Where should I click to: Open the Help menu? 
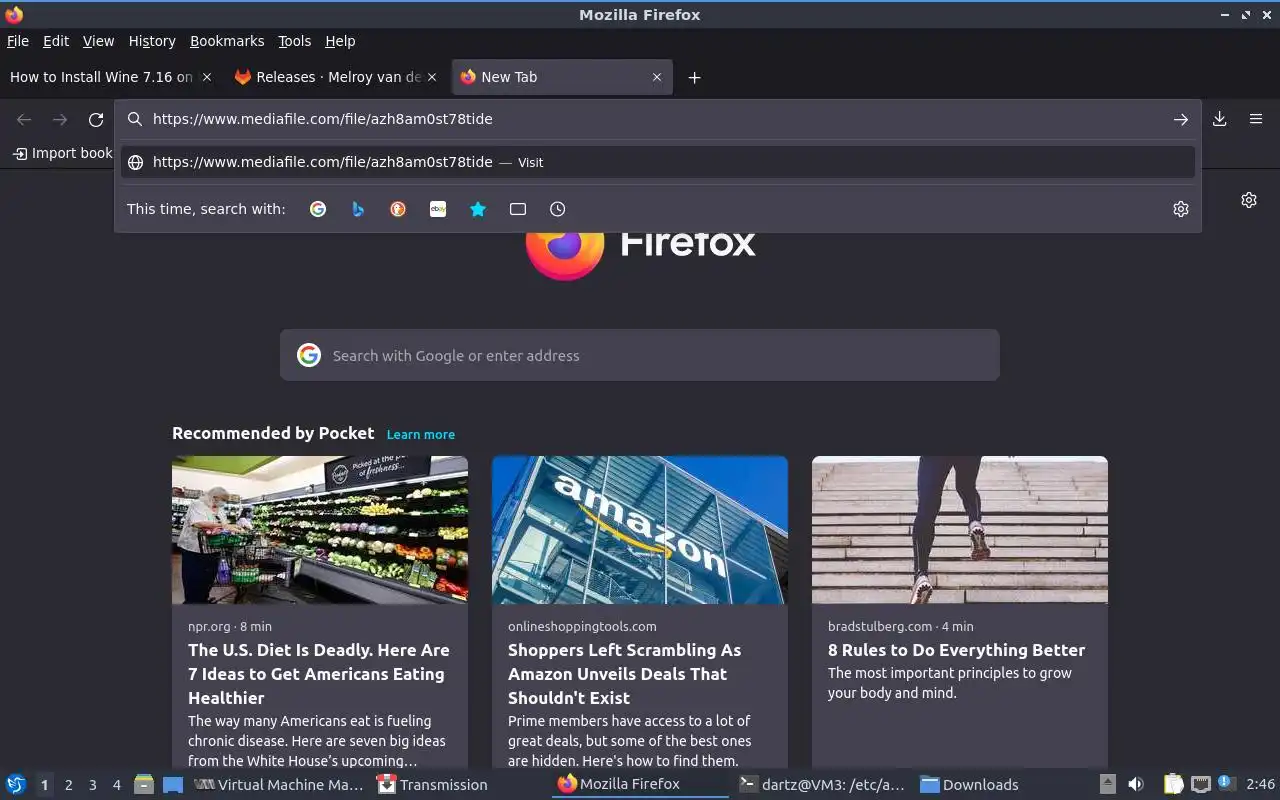point(340,41)
